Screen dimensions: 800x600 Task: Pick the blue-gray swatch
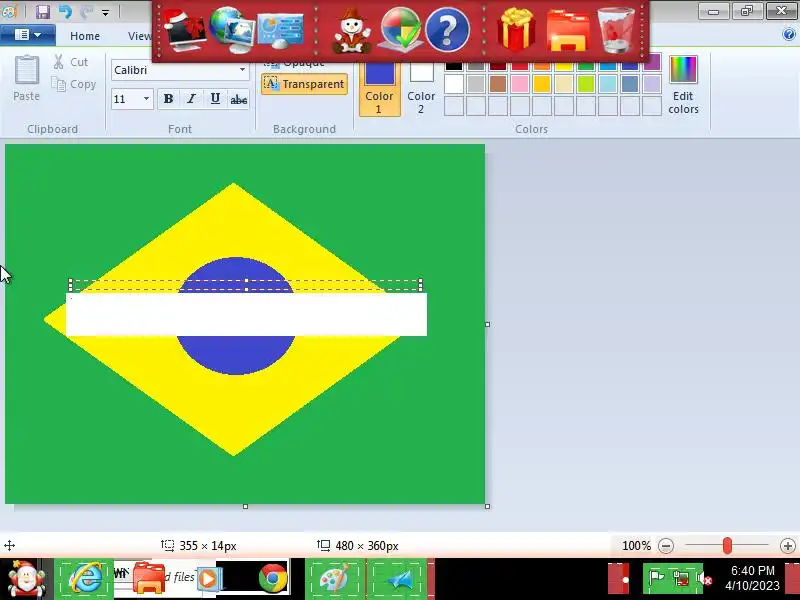[630, 84]
